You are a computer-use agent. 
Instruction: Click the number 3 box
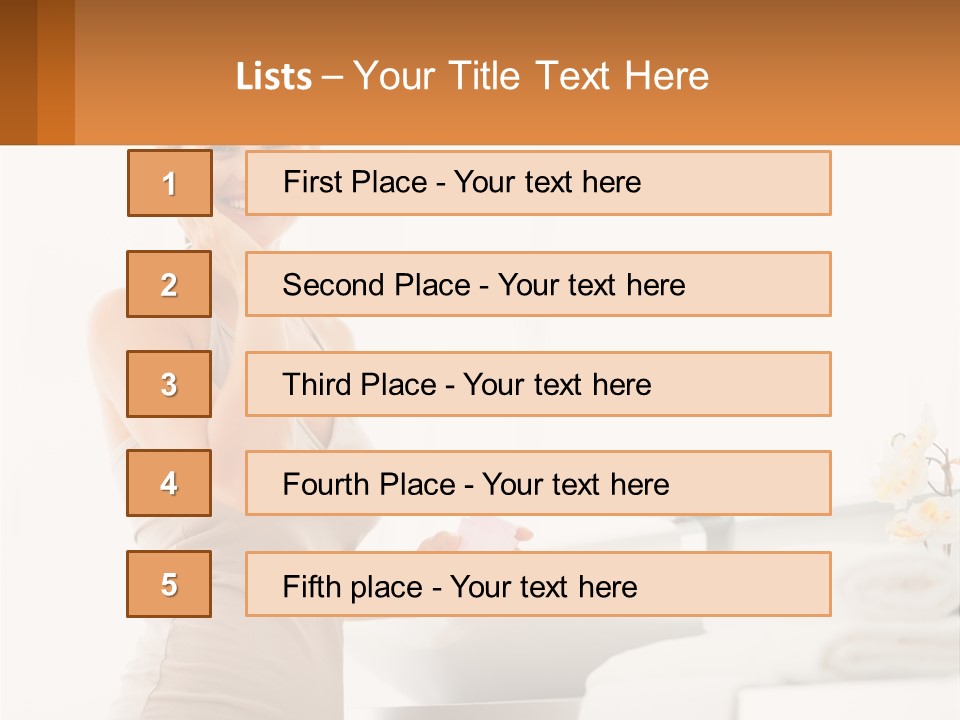169,384
